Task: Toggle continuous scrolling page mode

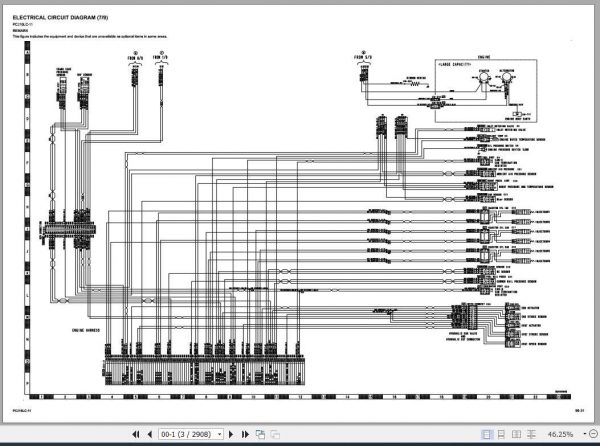Action: pos(501,434)
